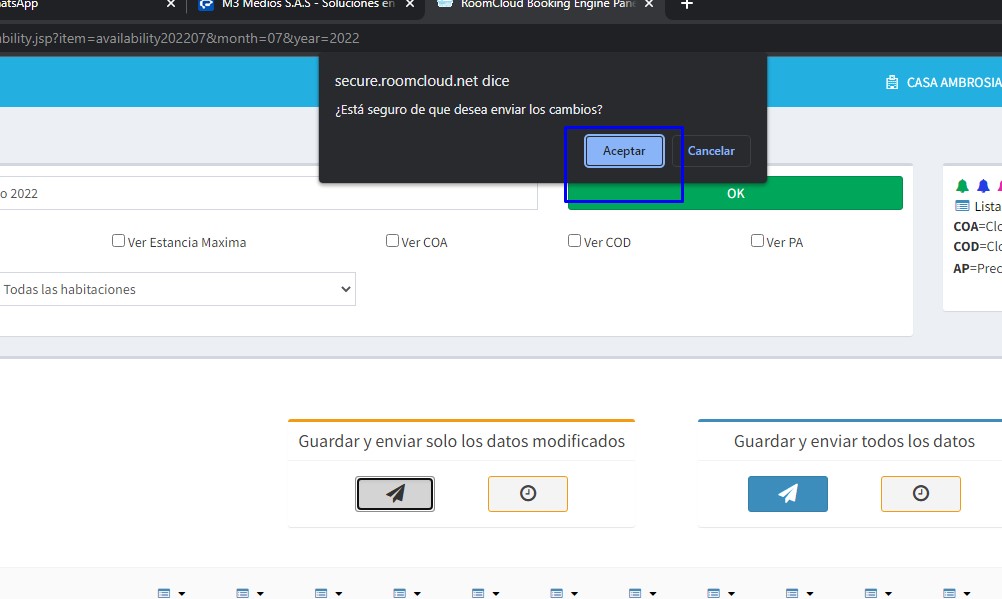Open a new browser tab
This screenshot has height=599, width=1002.
(x=686, y=5)
